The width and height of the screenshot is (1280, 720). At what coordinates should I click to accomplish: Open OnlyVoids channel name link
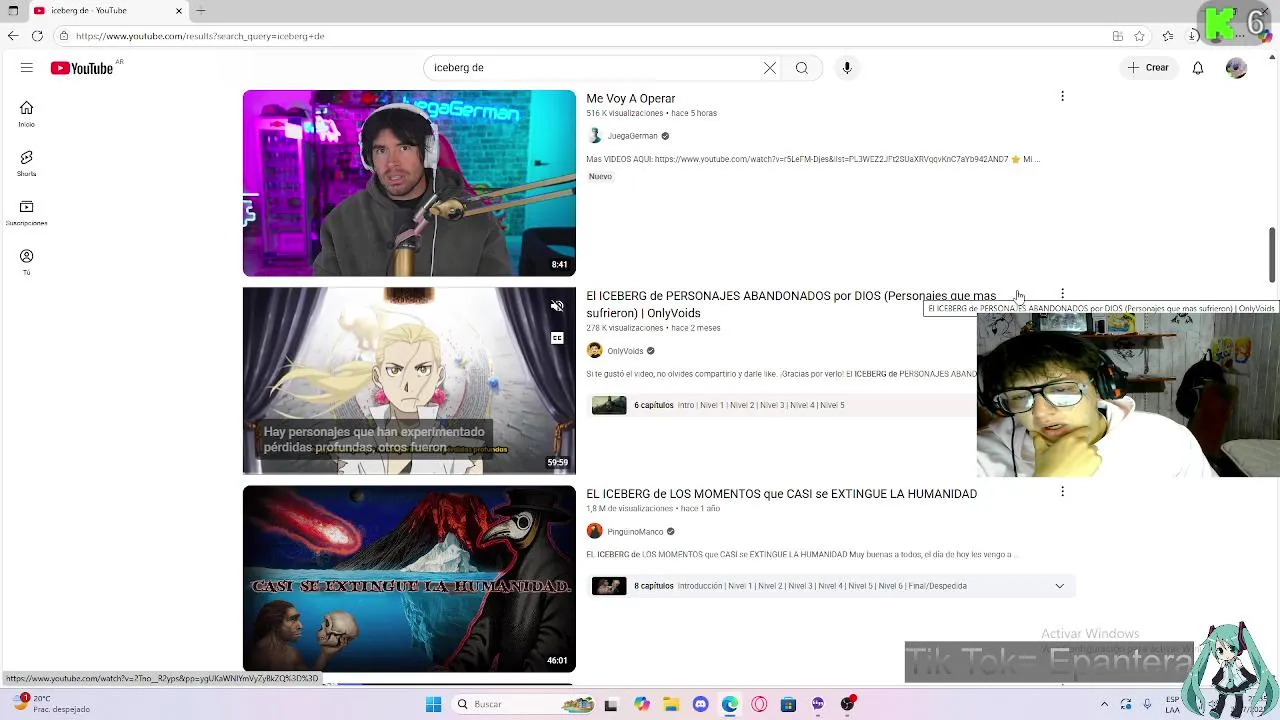625,351
